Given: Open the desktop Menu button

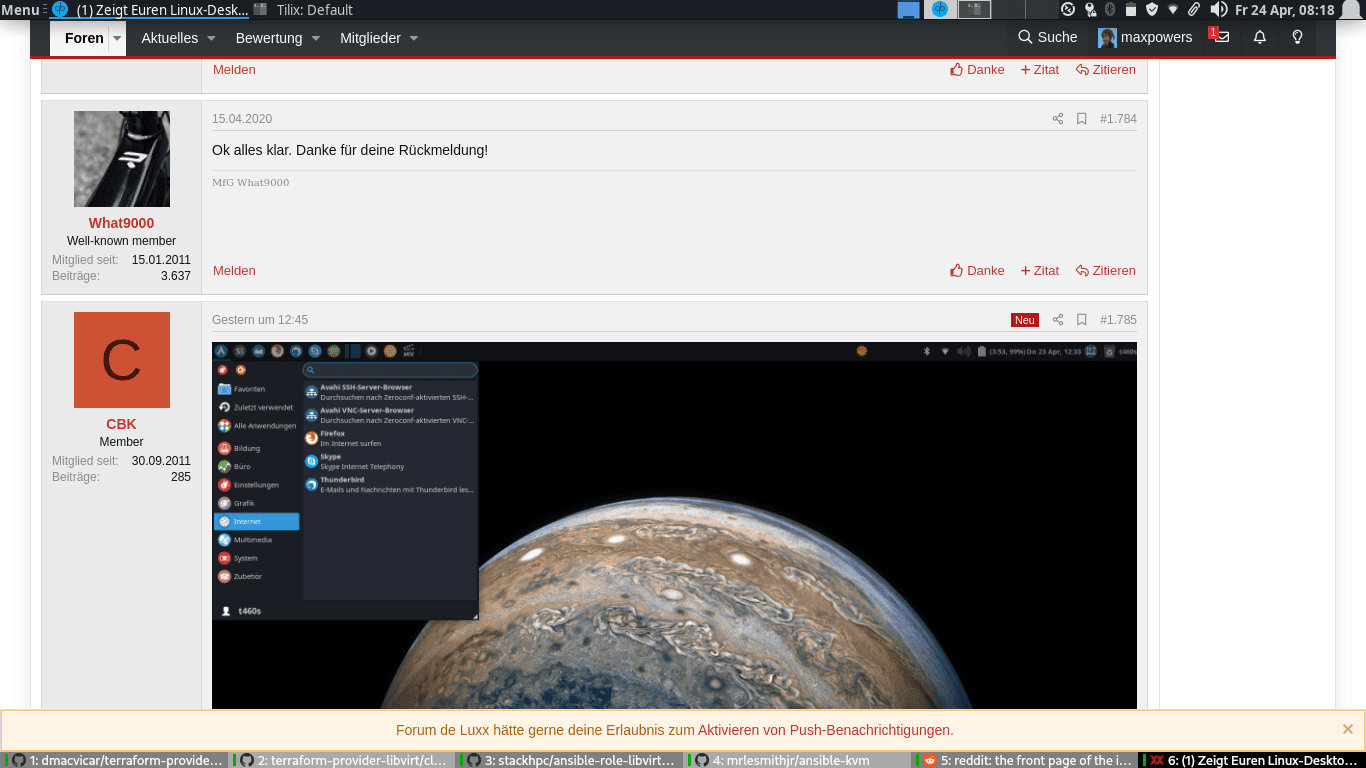Looking at the screenshot, I should click(20, 10).
